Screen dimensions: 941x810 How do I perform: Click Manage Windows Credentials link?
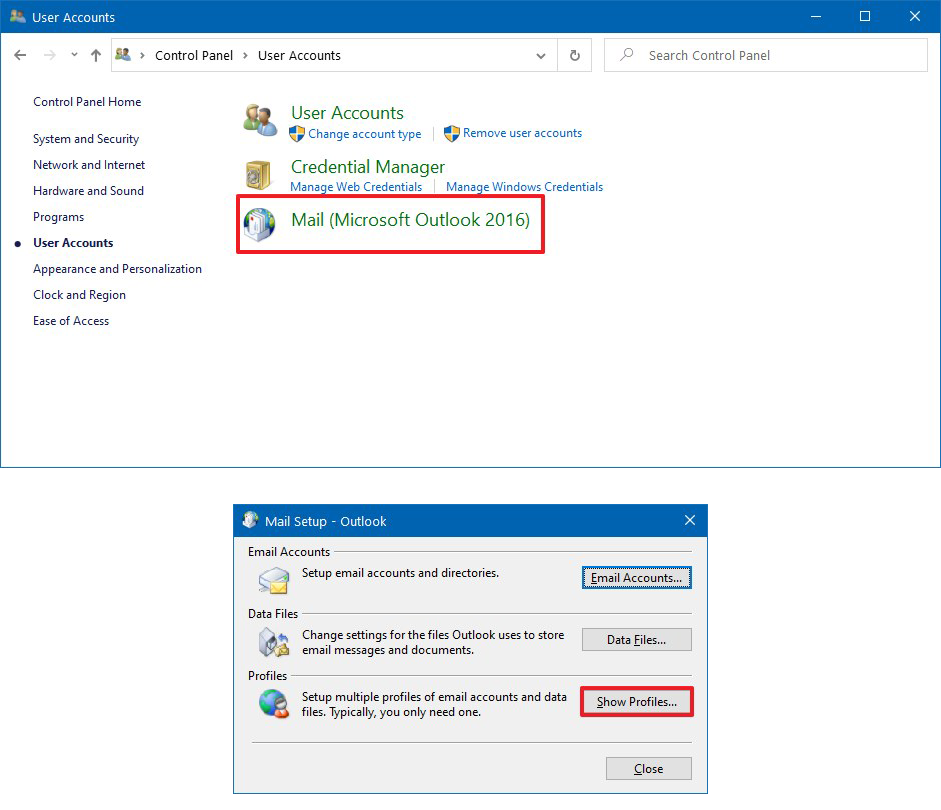pos(524,187)
